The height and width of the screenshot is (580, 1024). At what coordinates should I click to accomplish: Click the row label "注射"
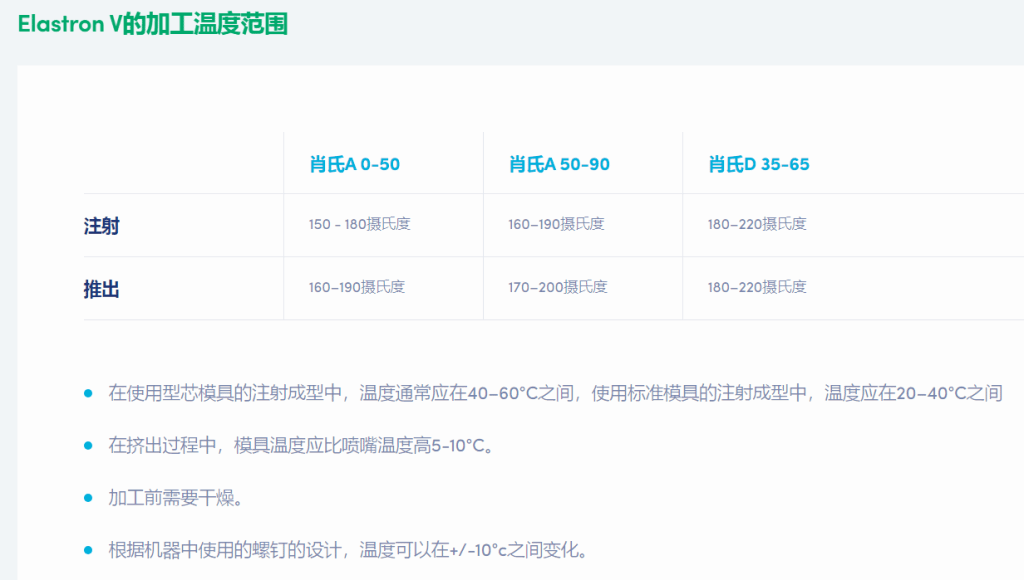click(x=101, y=226)
